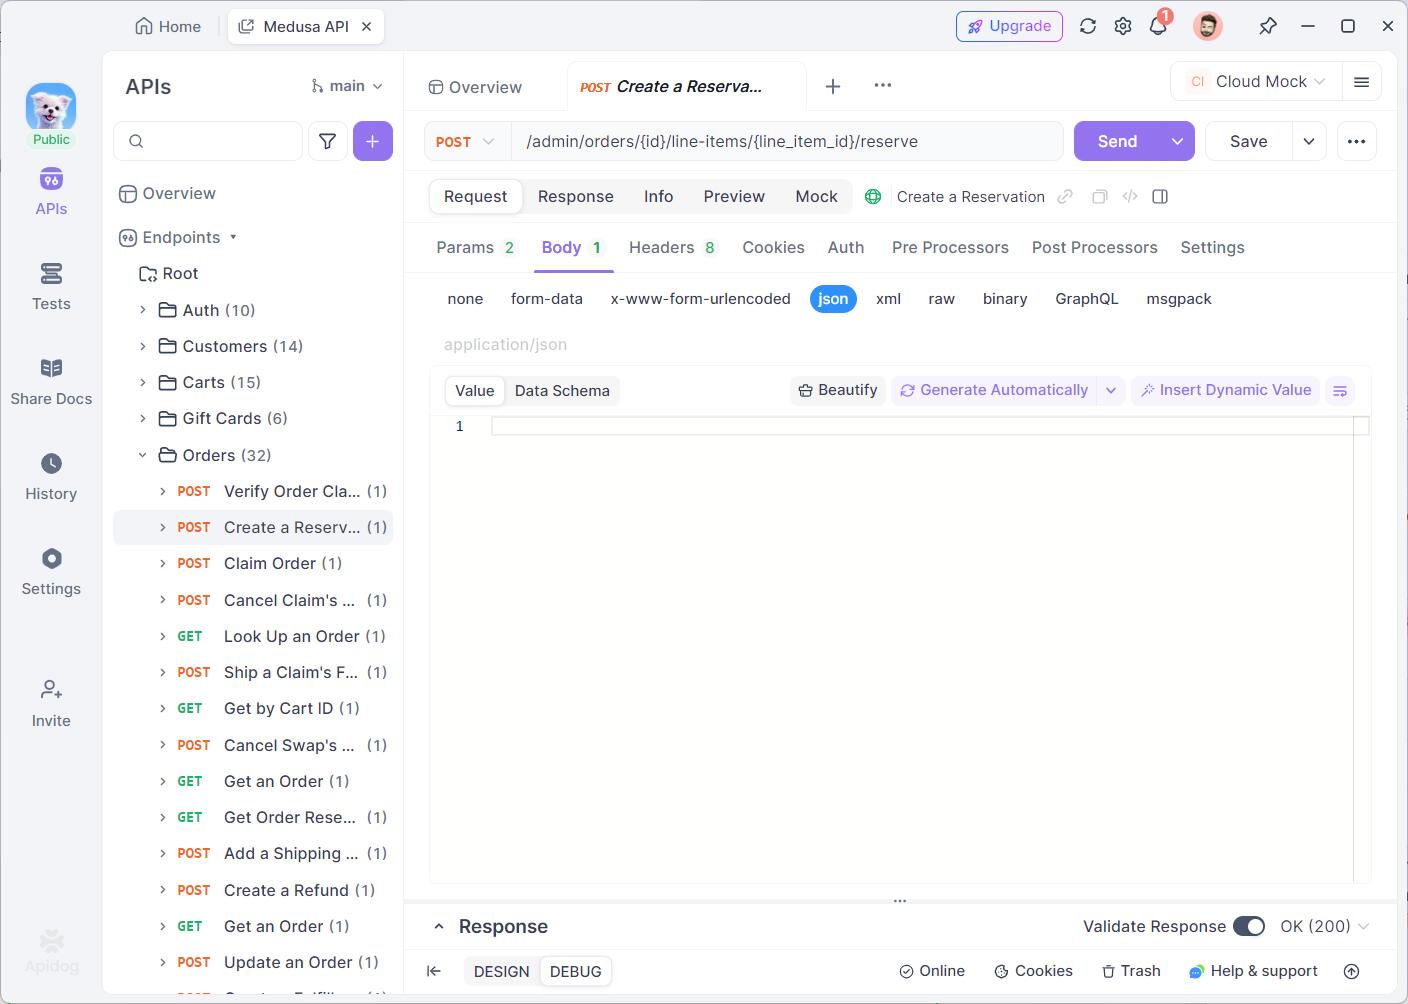
Task: Open the Save options dropdown arrow
Action: 1309,142
